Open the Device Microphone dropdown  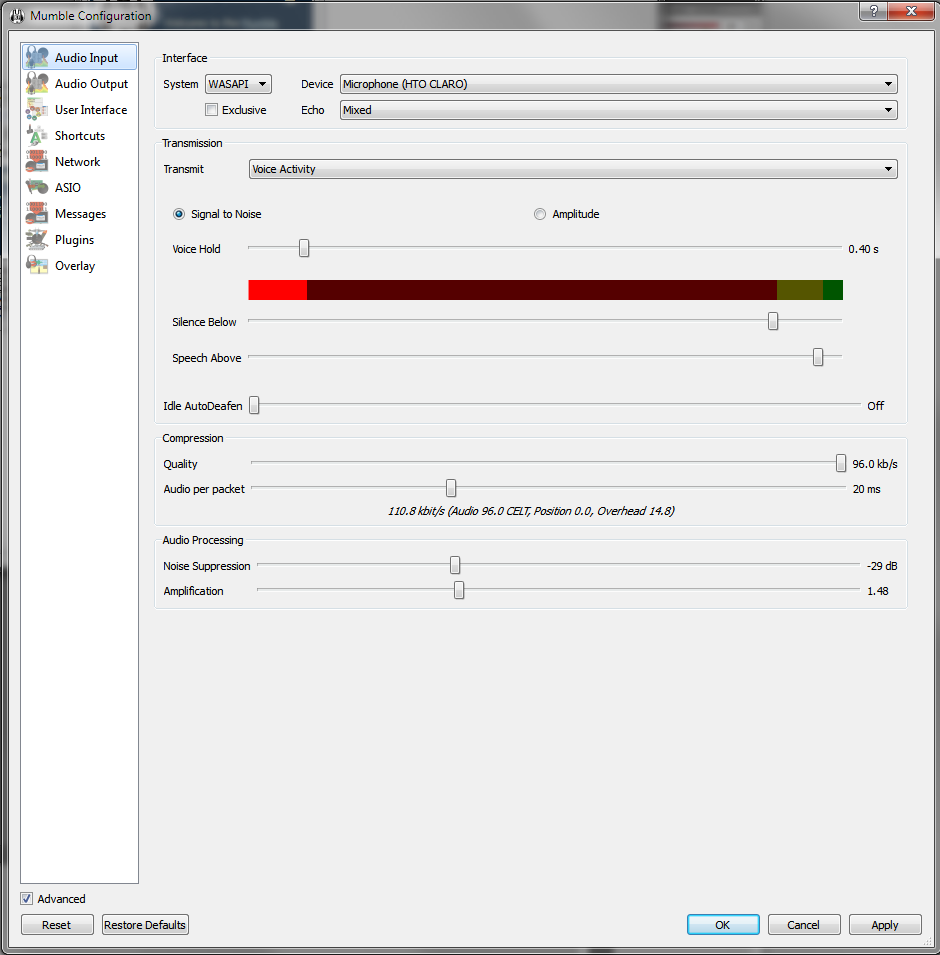pos(618,83)
